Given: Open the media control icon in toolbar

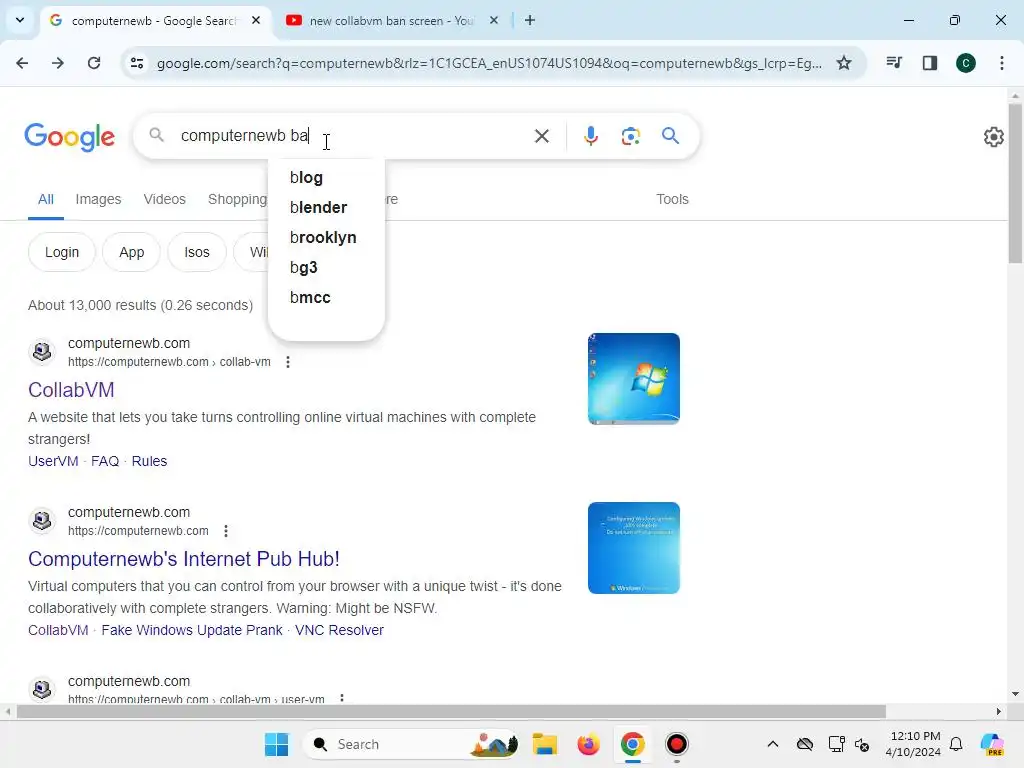Looking at the screenshot, I should pos(894,63).
